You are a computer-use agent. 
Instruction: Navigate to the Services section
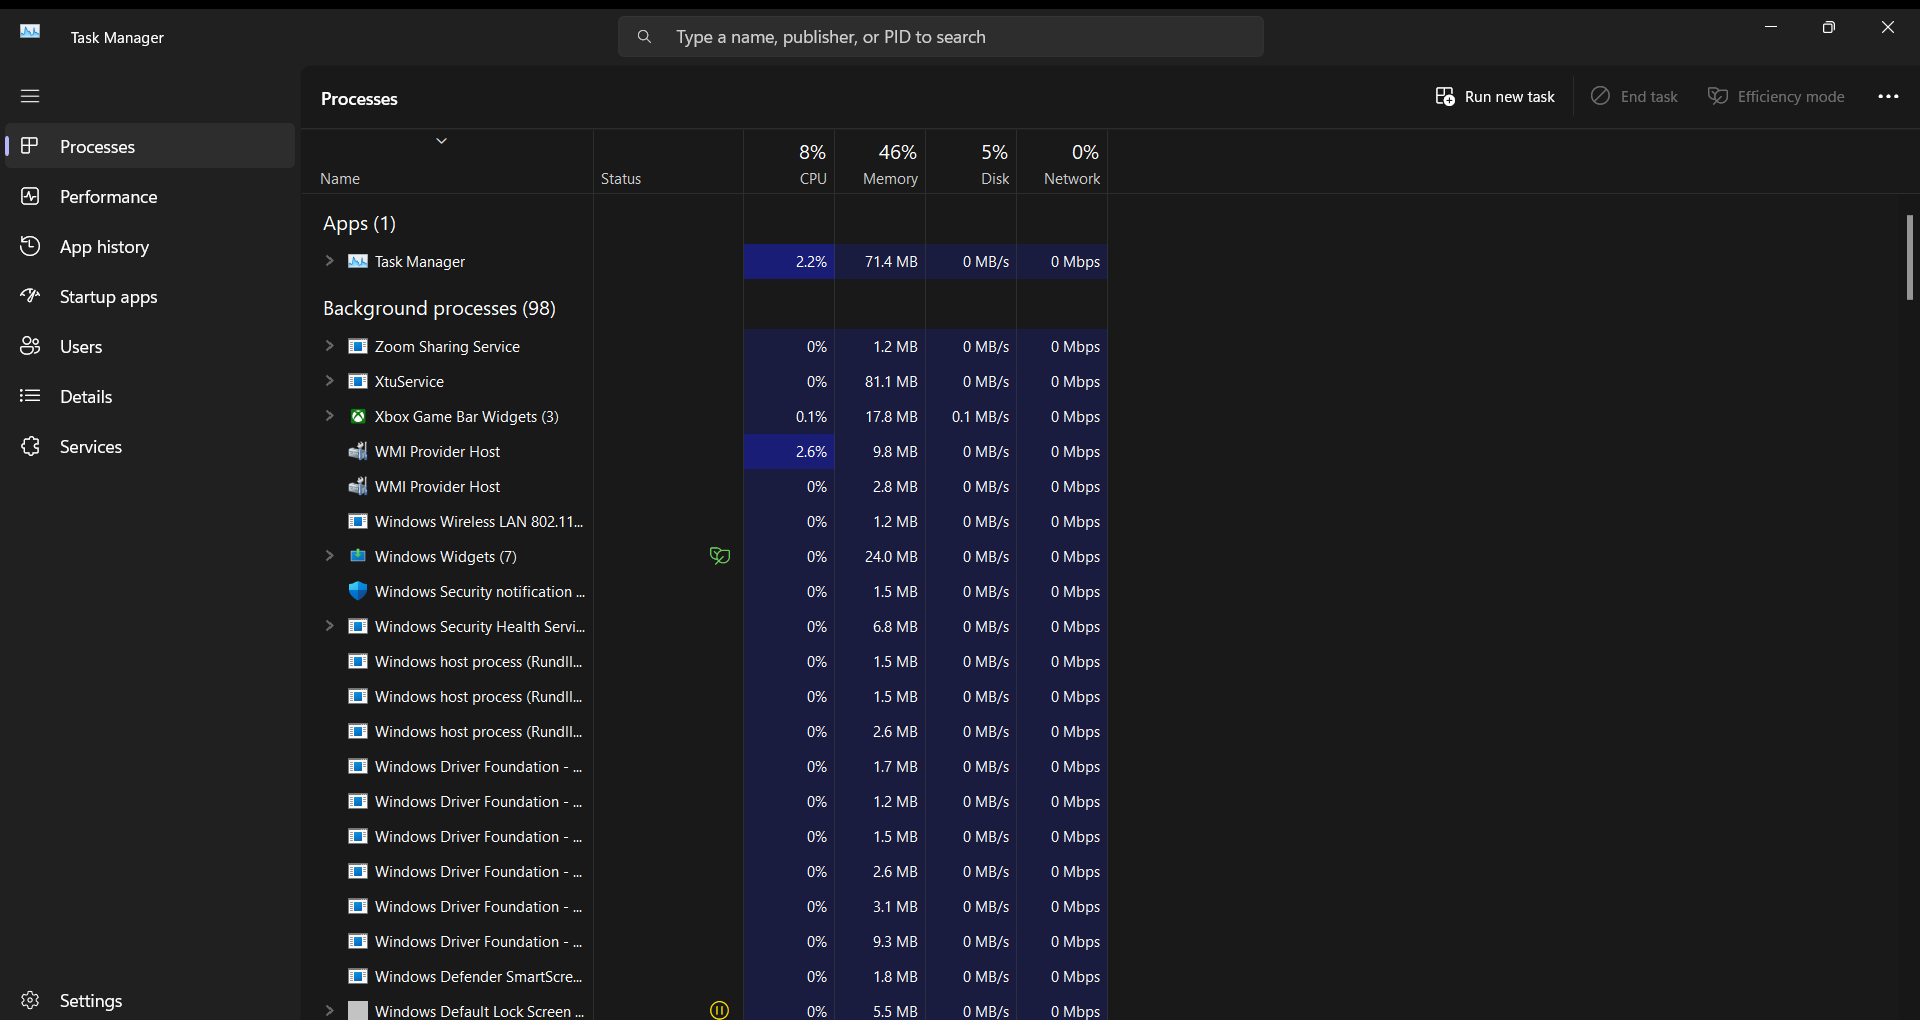coord(150,446)
